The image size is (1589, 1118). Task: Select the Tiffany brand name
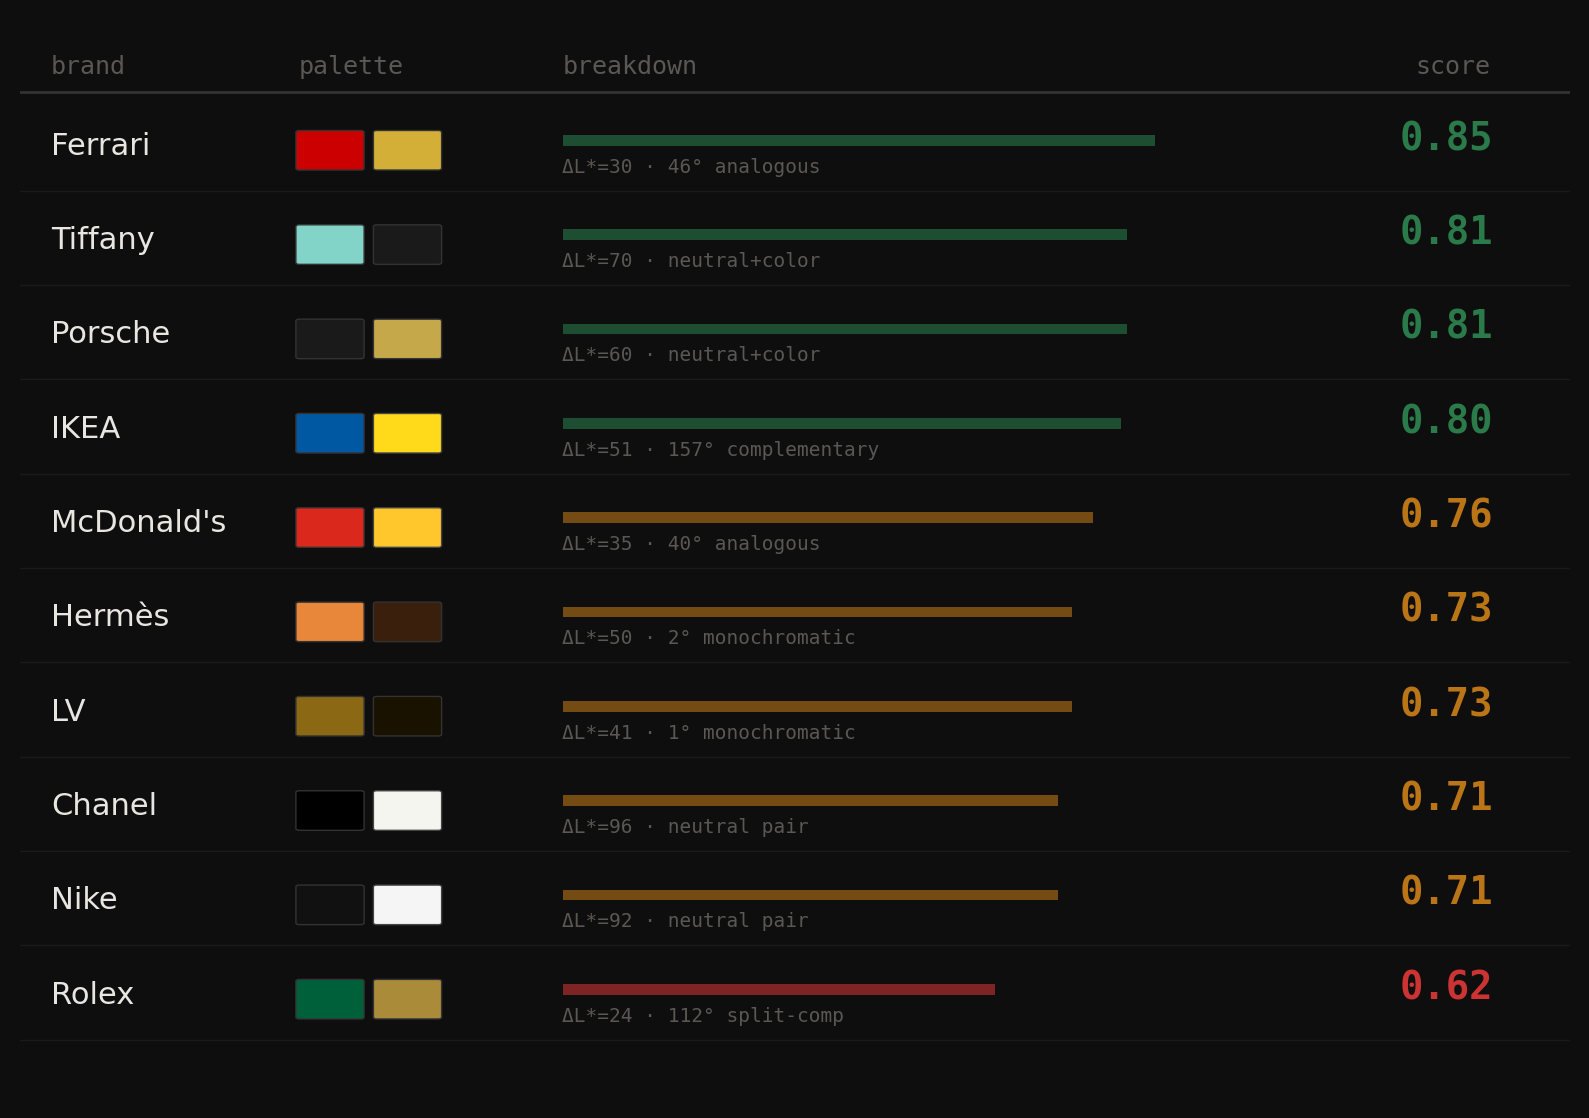103,240
